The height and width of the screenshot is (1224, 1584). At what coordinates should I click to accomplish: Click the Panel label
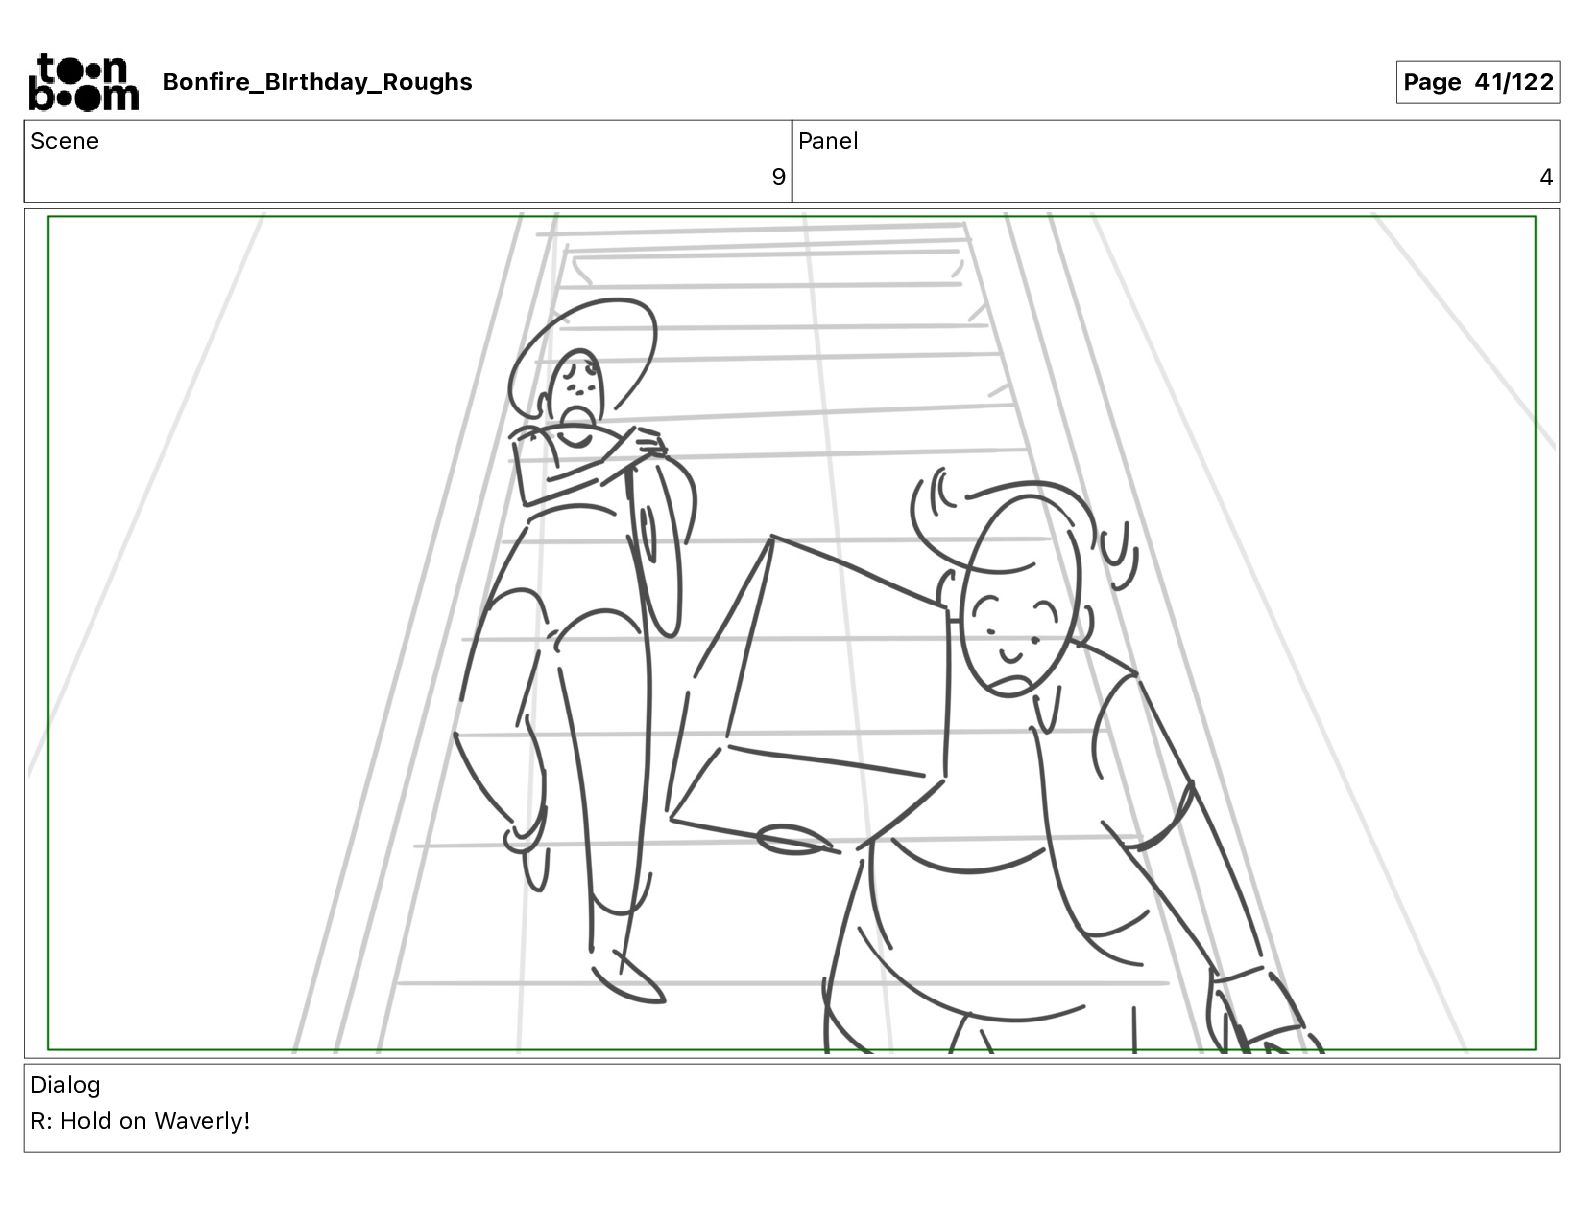[x=828, y=141]
